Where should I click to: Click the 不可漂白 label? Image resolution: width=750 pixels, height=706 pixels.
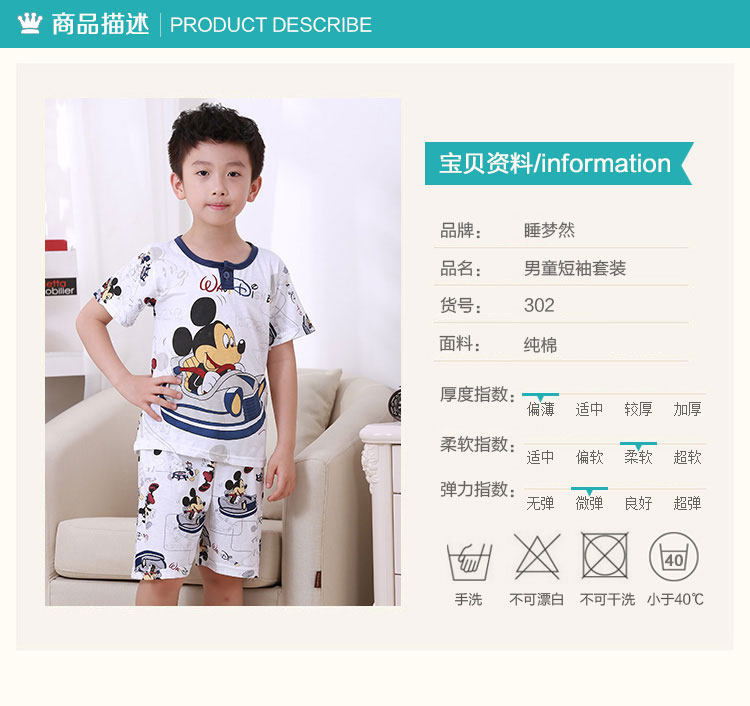(537, 599)
